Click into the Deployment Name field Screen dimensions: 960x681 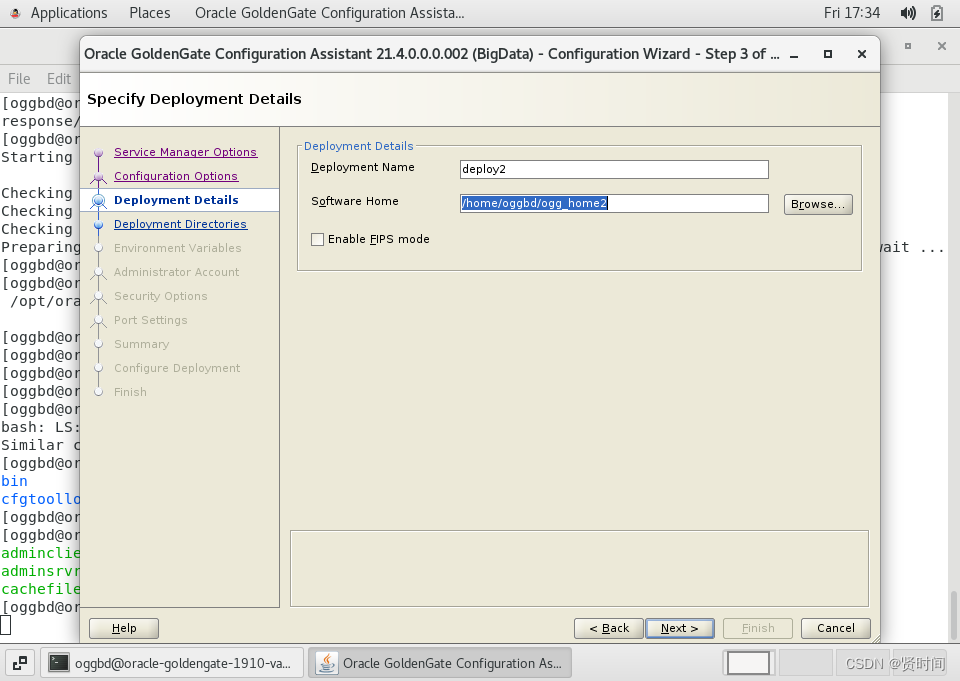(x=614, y=170)
